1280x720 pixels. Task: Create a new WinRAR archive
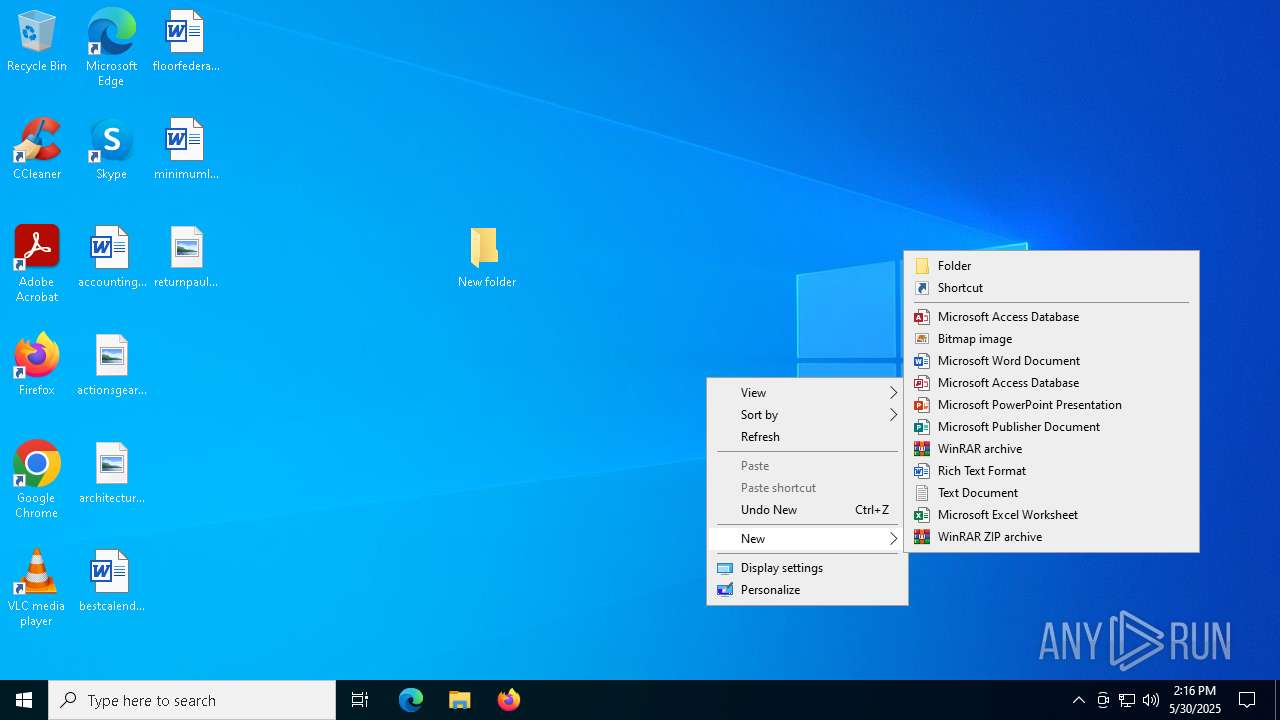point(1051,449)
